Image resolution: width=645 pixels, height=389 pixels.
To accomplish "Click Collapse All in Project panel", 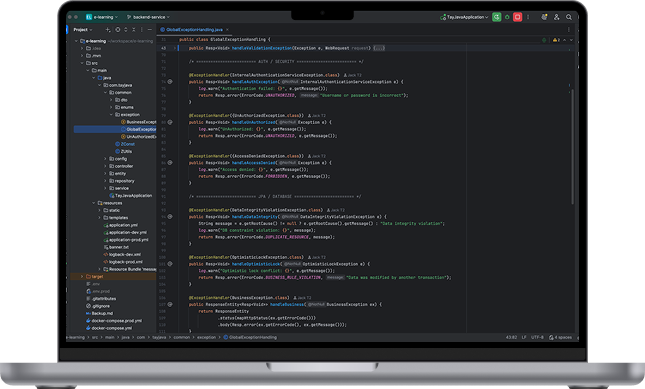I will click(x=134, y=30).
